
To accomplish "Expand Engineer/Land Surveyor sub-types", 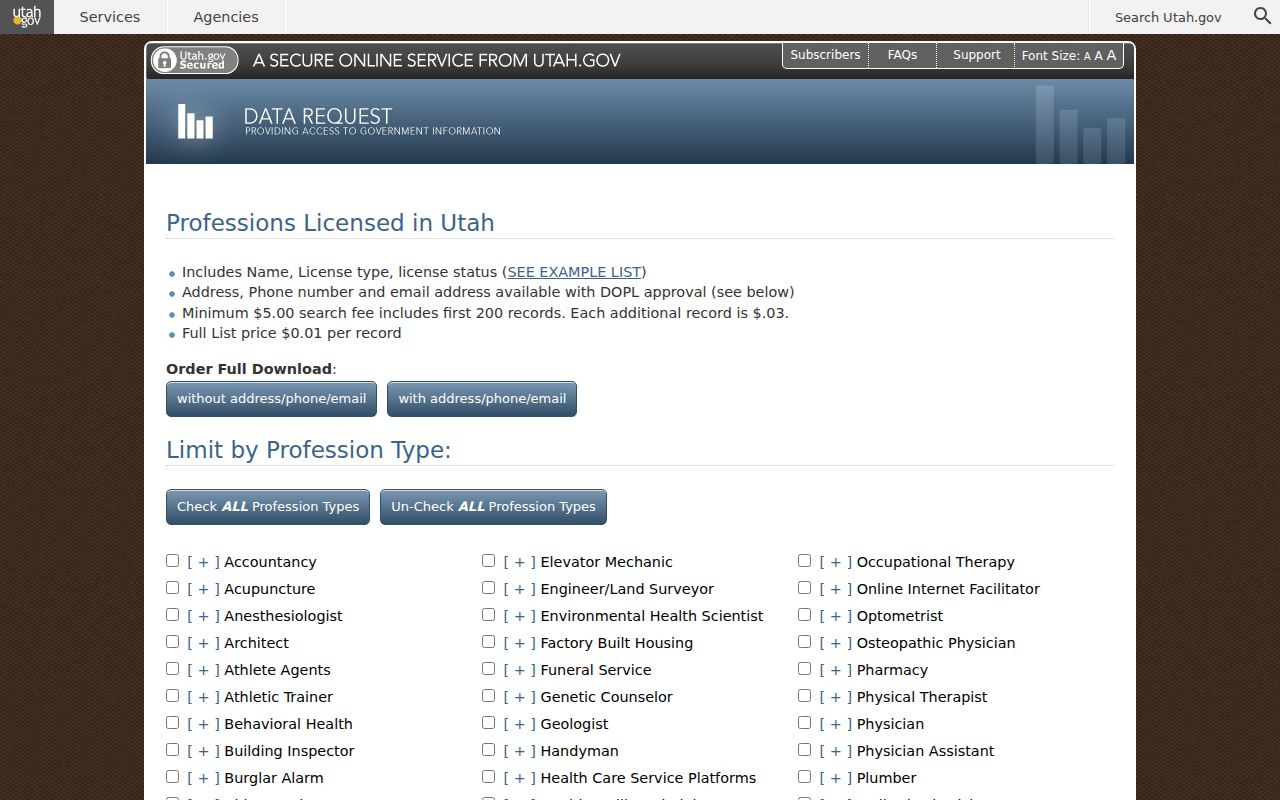I will [519, 589].
